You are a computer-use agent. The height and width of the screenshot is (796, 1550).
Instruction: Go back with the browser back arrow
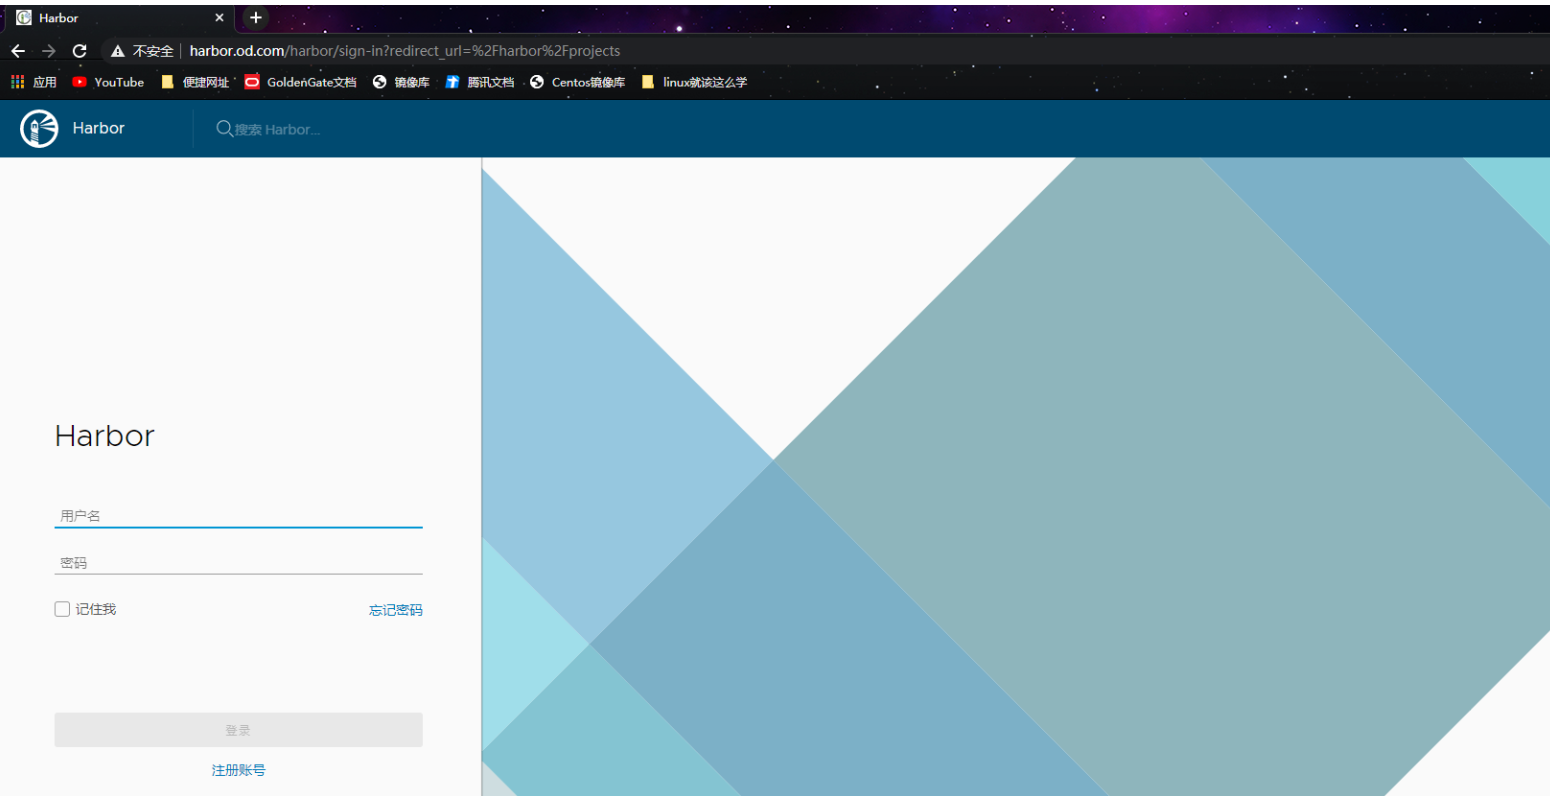[x=18, y=51]
